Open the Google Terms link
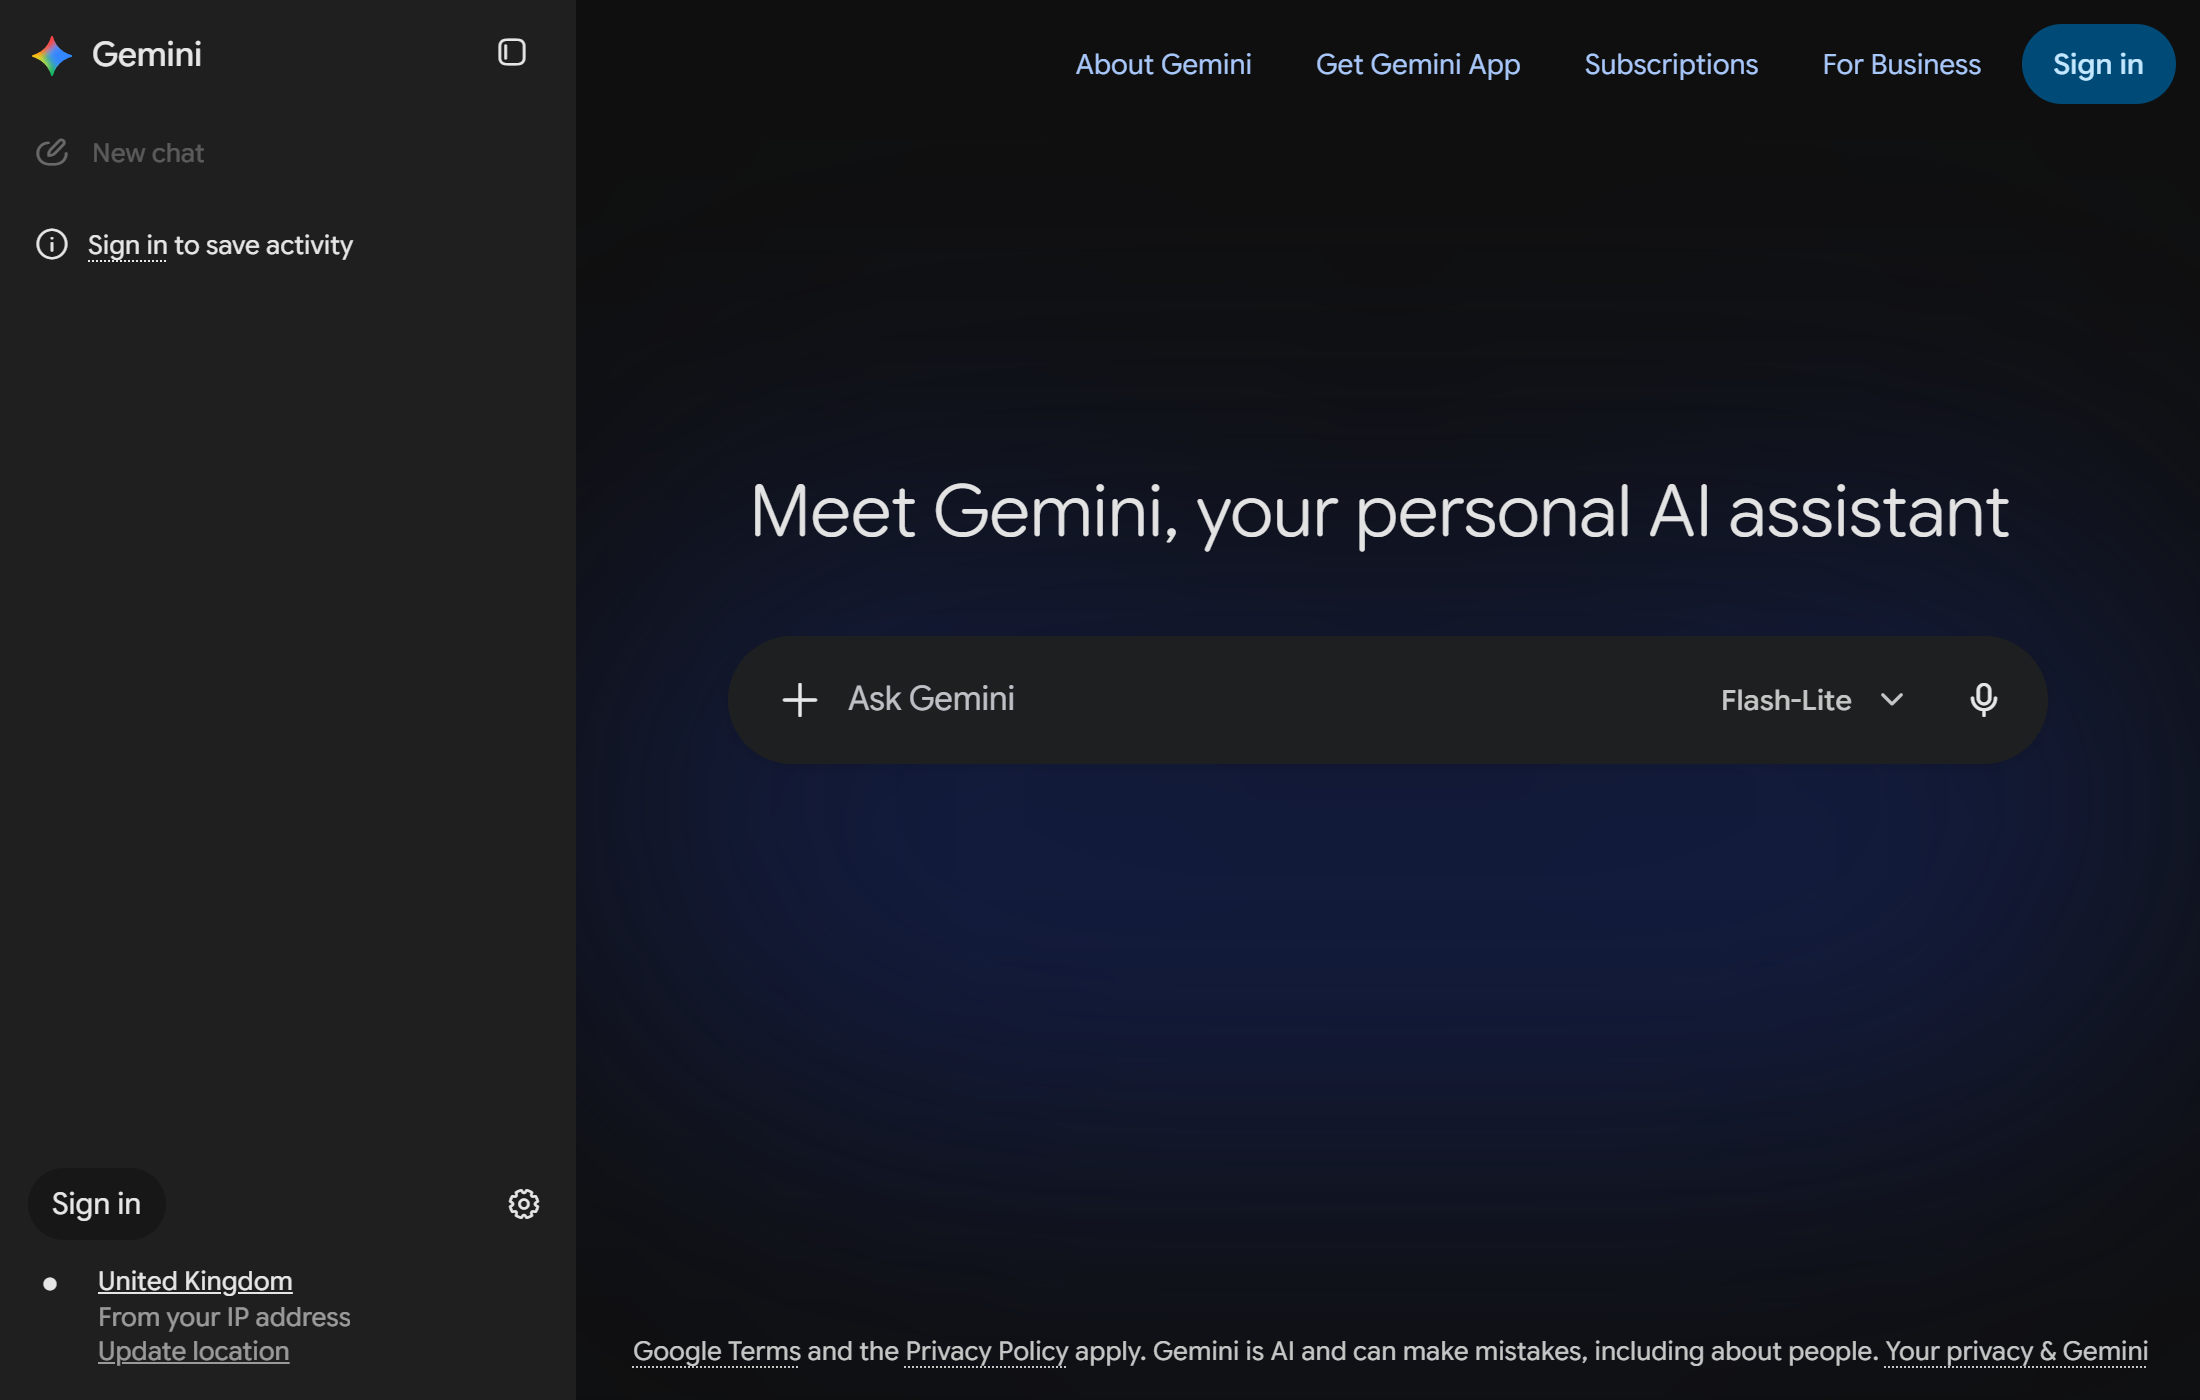Viewport: 2200px width, 1400px height. 716,1351
